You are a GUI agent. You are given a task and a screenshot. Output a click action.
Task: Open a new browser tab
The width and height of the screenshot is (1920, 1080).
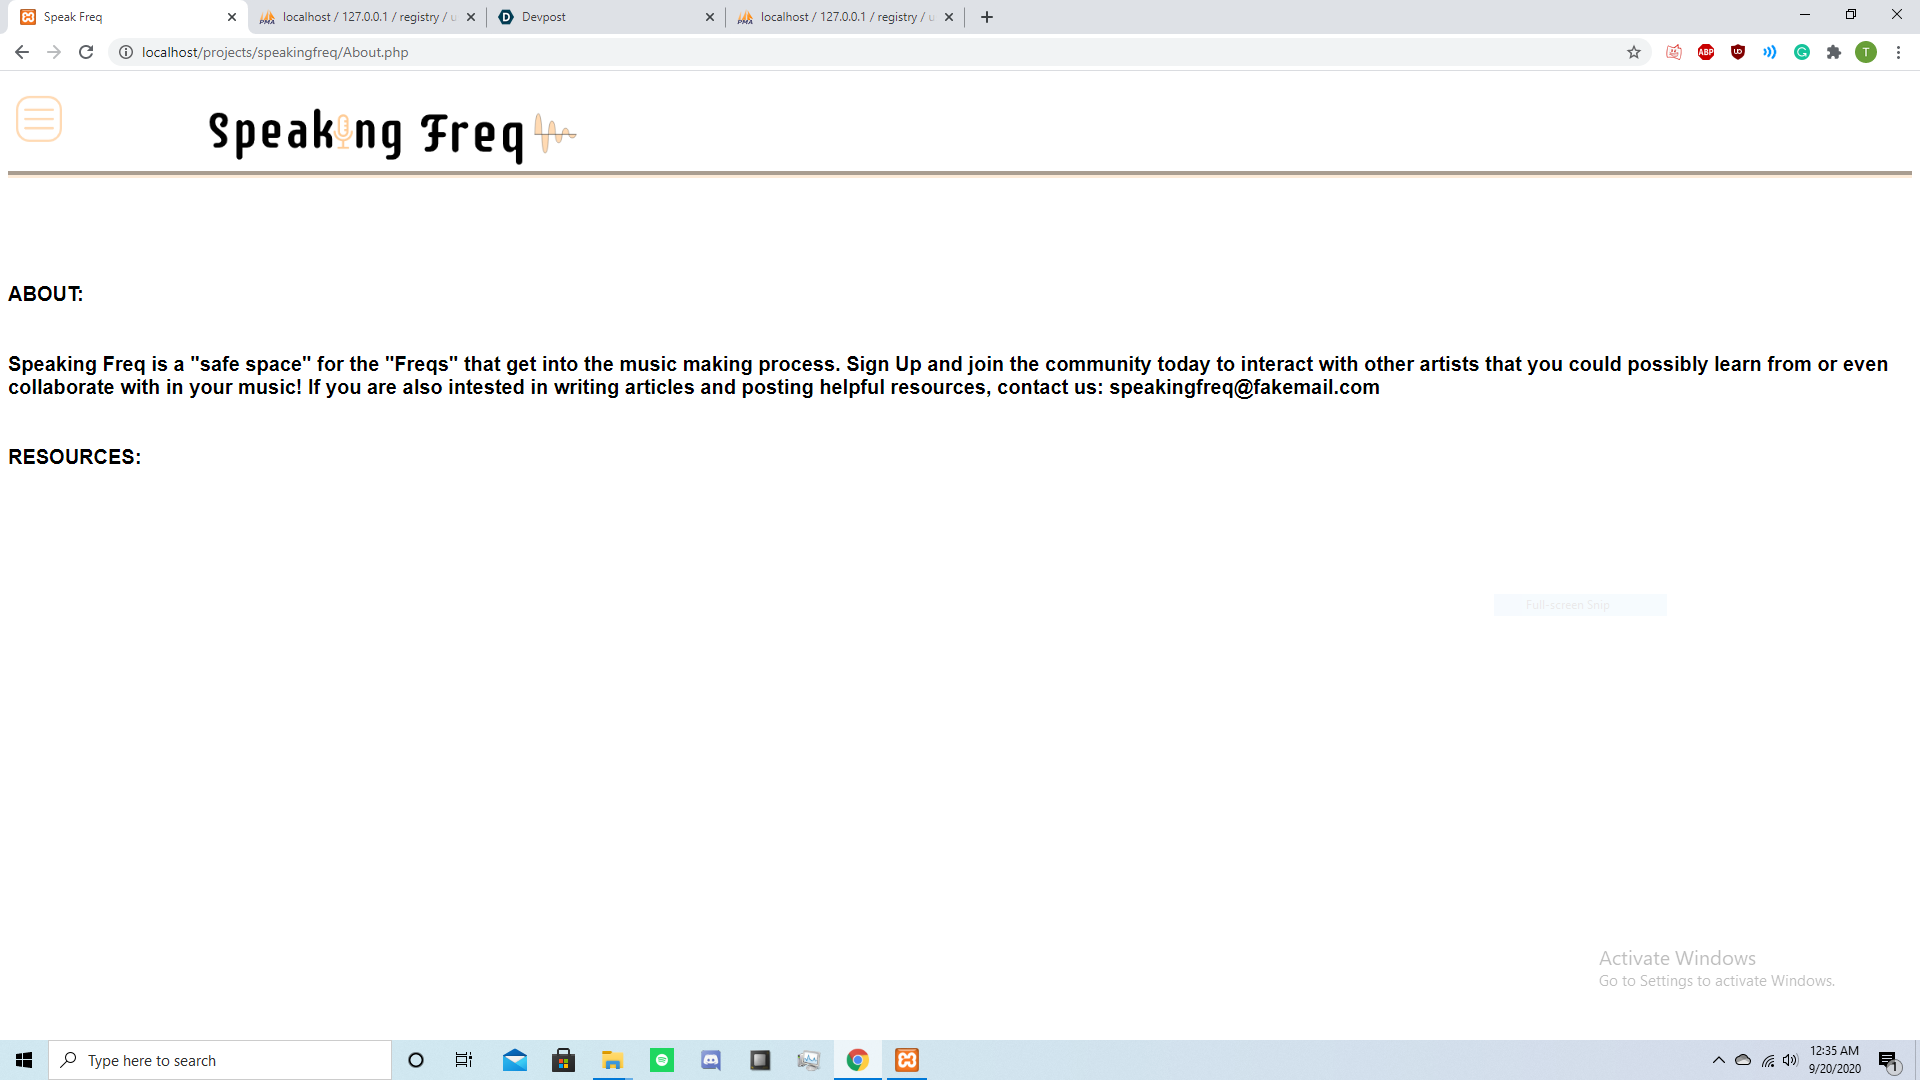click(x=987, y=17)
